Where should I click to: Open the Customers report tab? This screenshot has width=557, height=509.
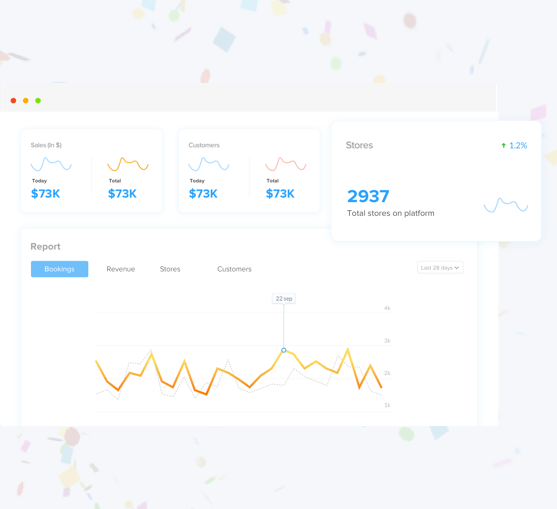(x=234, y=269)
